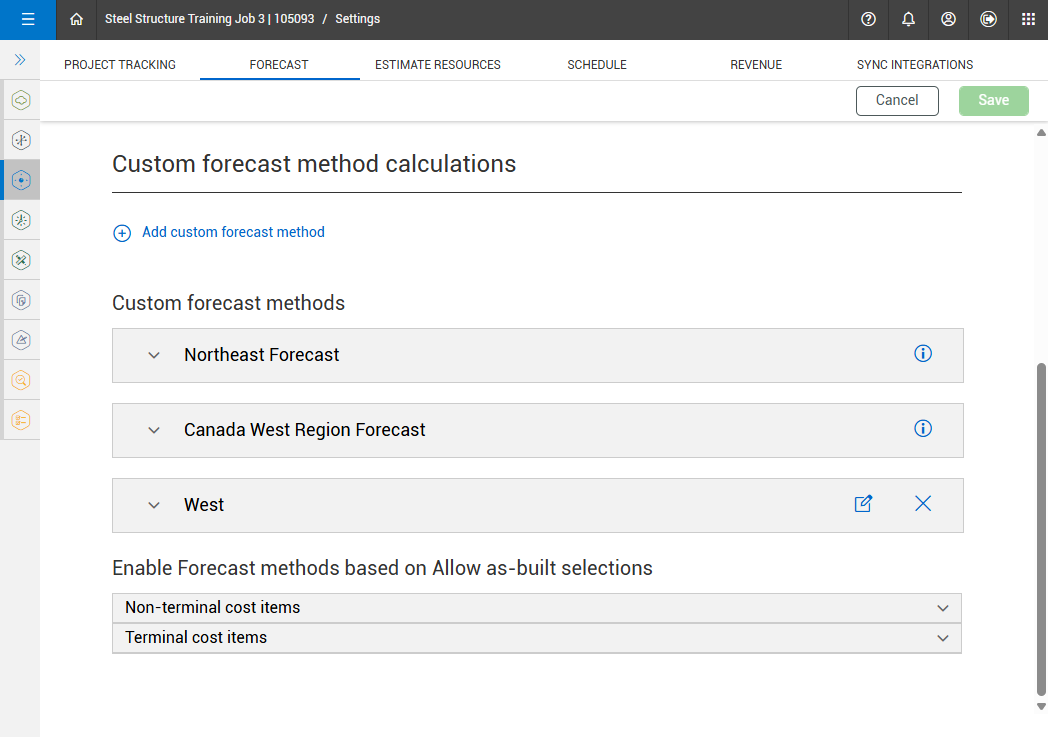Open the Estimate Resources tab
1048x737 pixels.
(x=438, y=65)
